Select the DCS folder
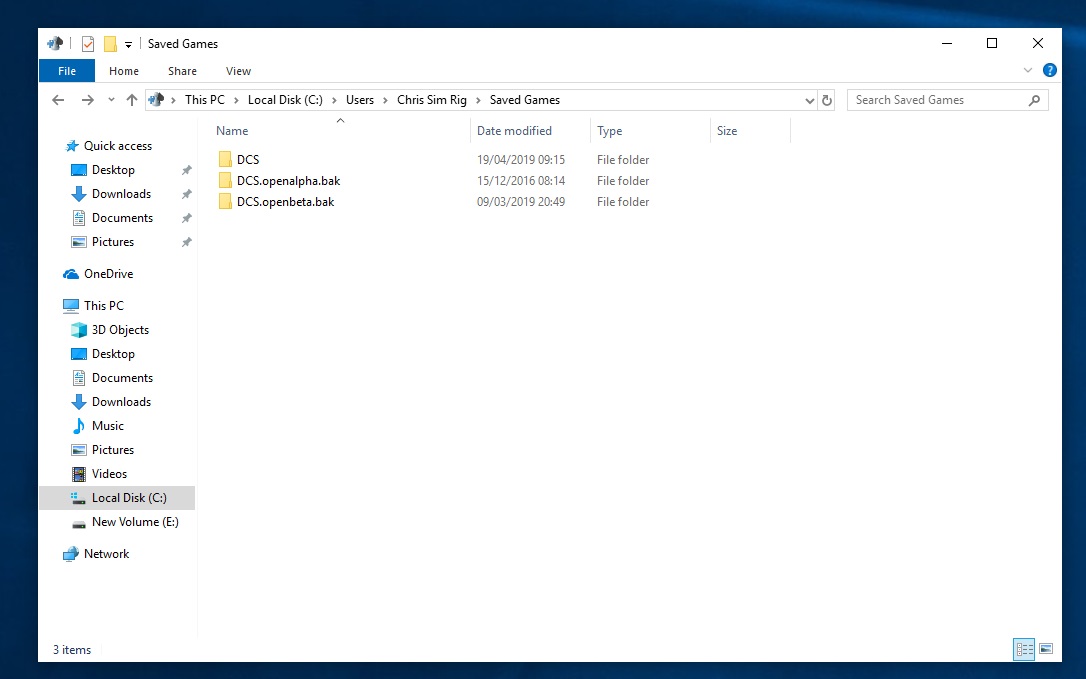1086x679 pixels. 248,159
